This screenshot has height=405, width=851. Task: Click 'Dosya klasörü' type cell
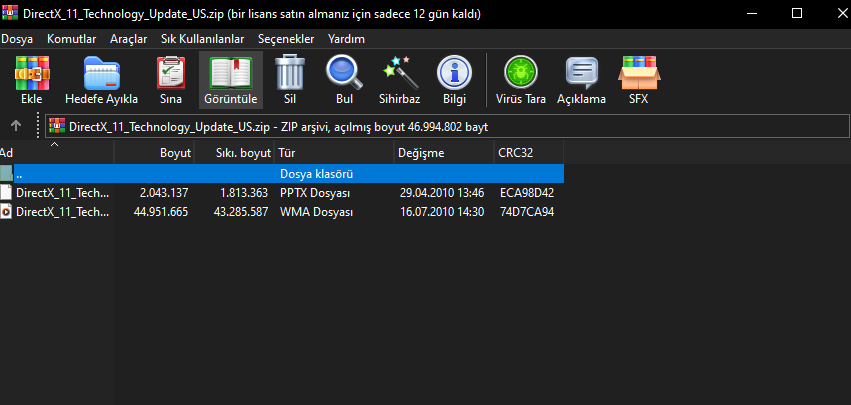pos(317,174)
